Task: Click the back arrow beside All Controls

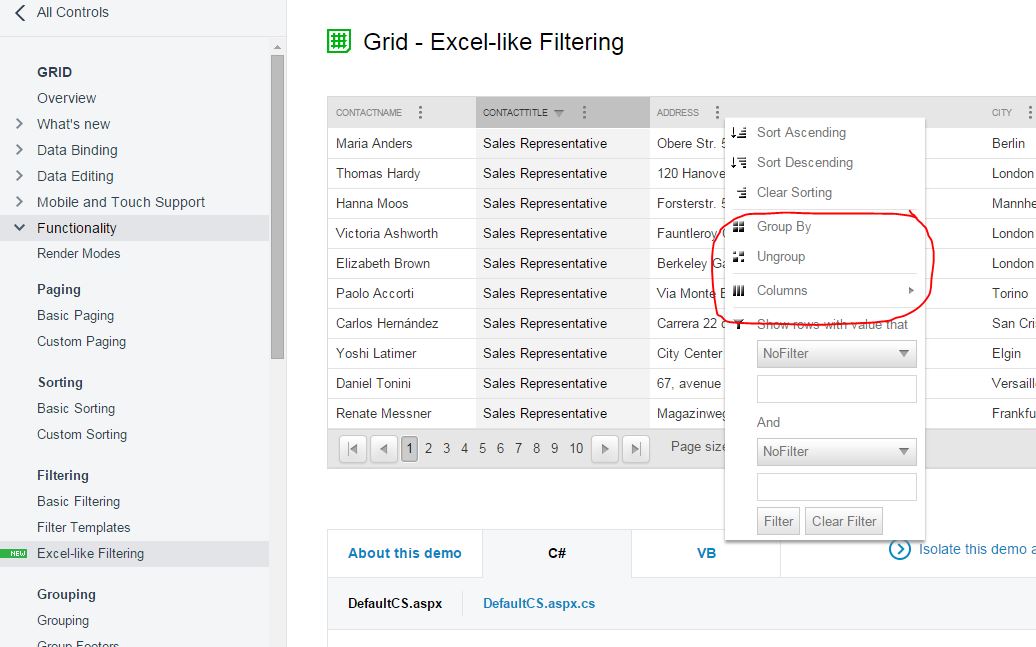Action: (20, 13)
